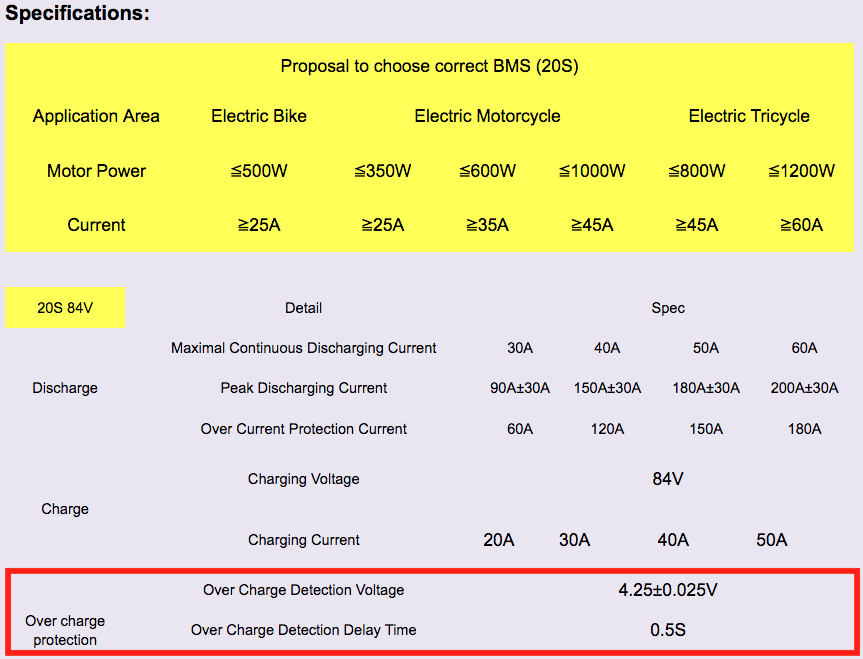Click the Peak Discharging Current label
The height and width of the screenshot is (659, 863).
[303, 388]
